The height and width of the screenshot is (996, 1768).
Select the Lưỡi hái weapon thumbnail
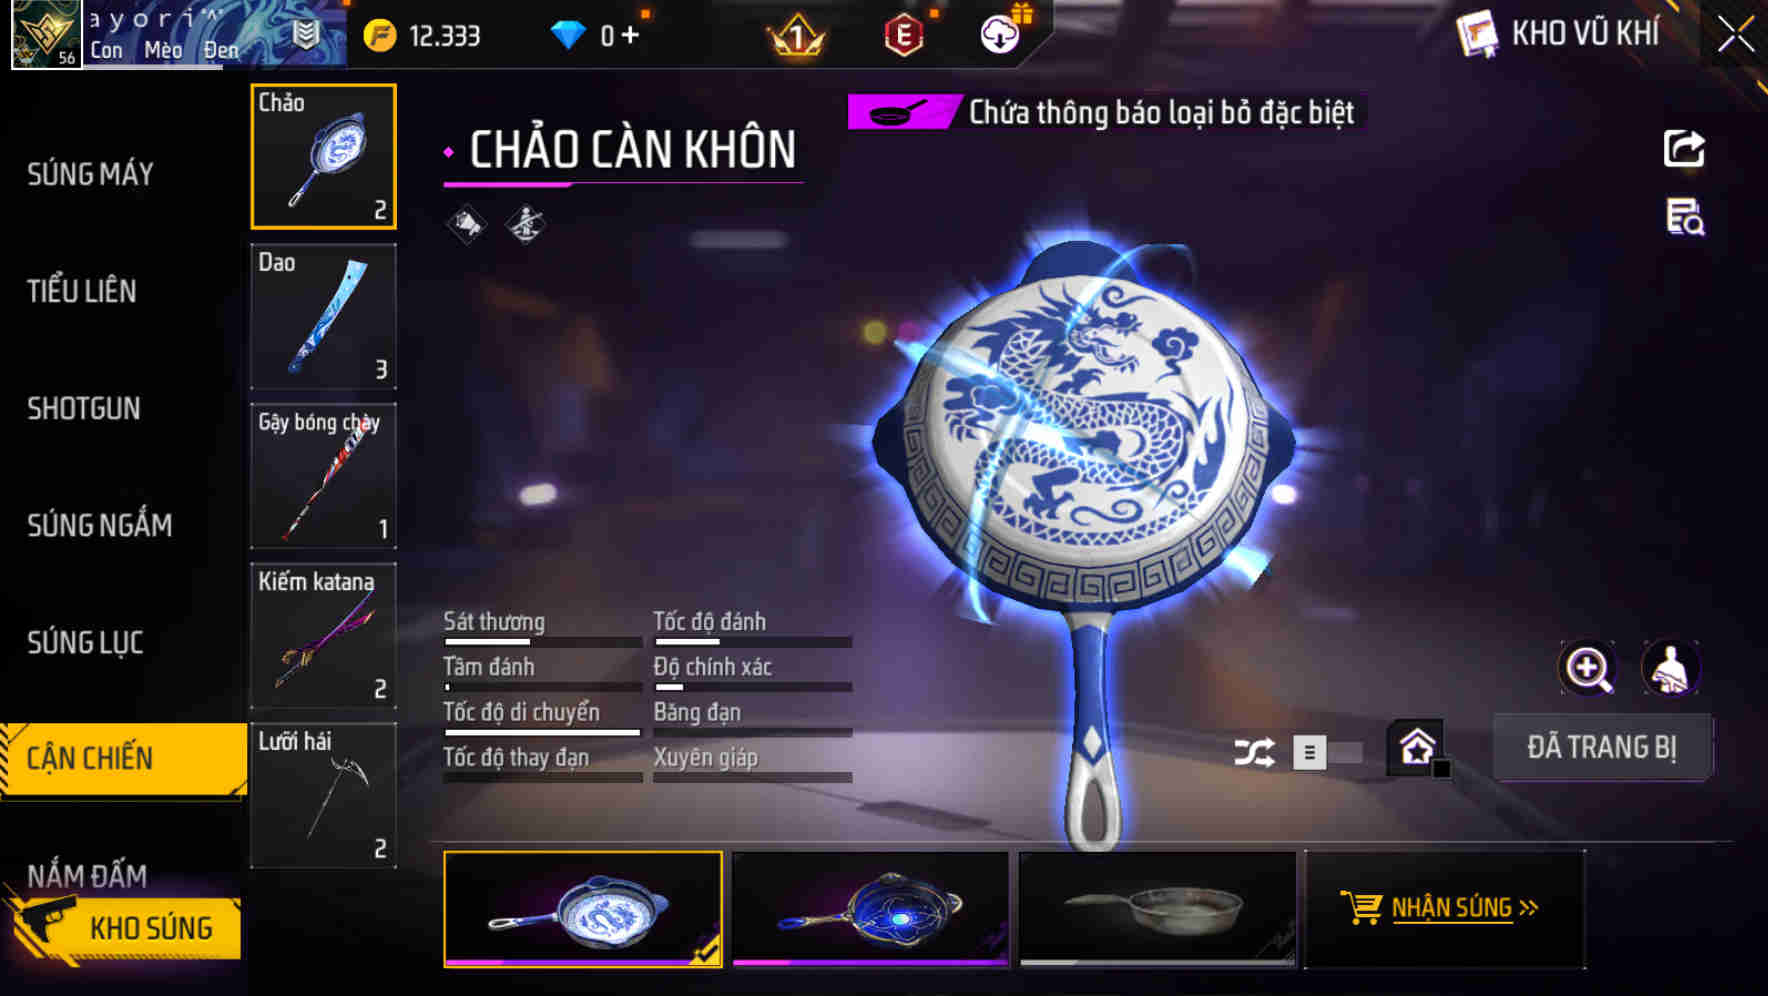[323, 795]
